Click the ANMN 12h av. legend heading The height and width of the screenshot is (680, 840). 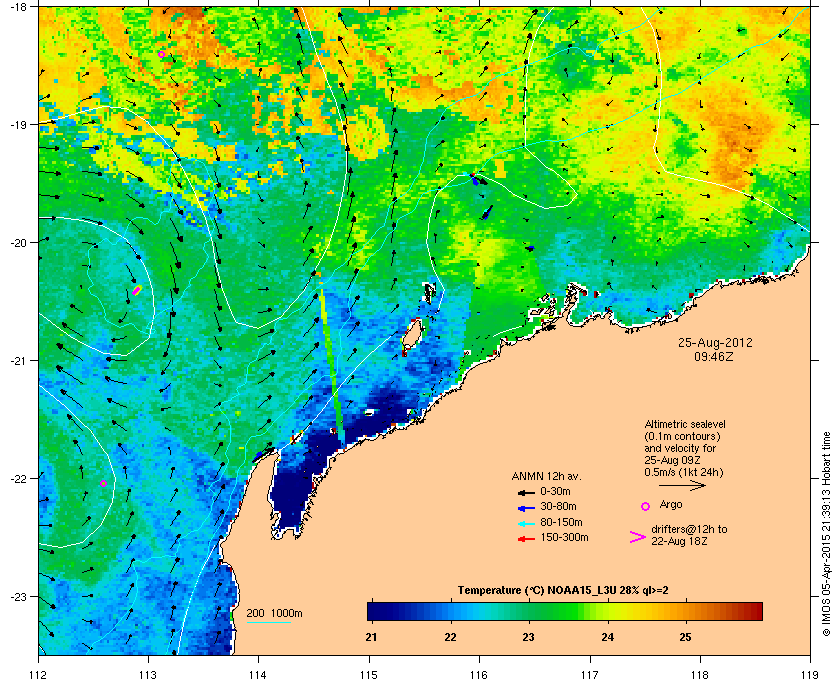(x=546, y=476)
